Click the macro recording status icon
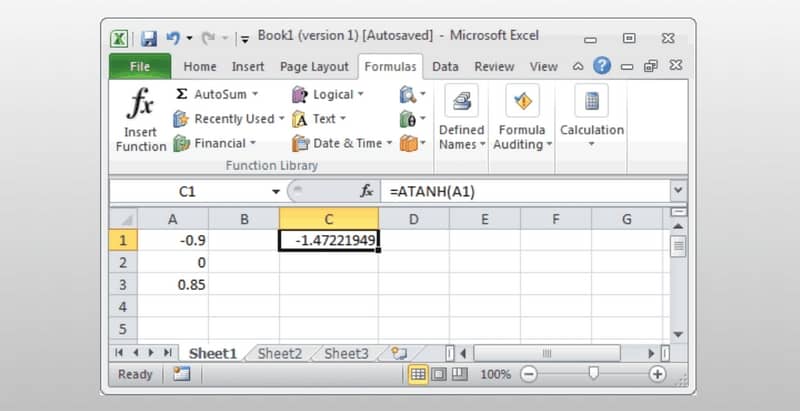The height and width of the screenshot is (411, 800). 181,374
